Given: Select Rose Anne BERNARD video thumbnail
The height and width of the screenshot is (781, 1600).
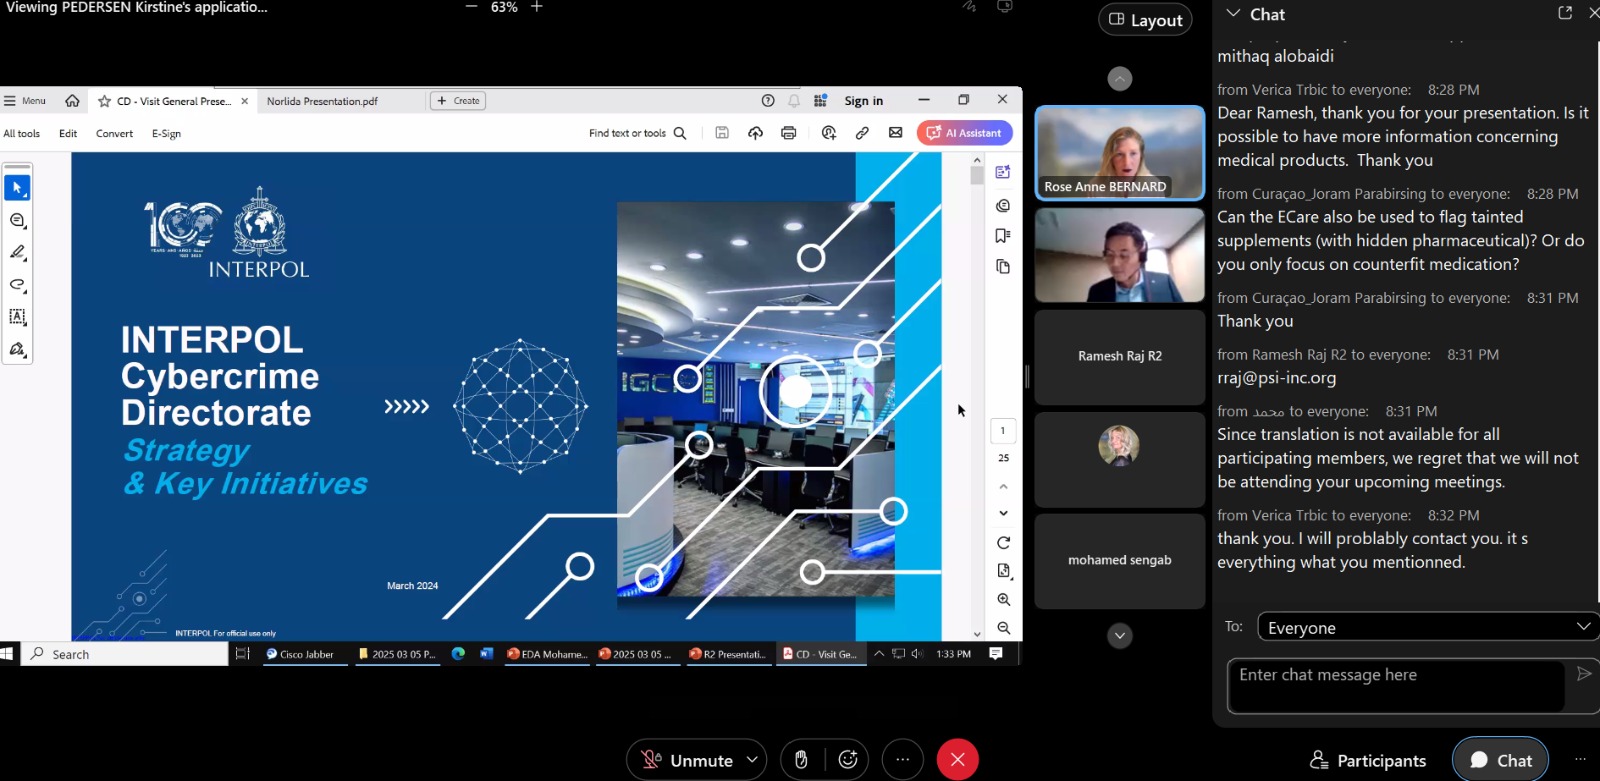Looking at the screenshot, I should coord(1119,153).
